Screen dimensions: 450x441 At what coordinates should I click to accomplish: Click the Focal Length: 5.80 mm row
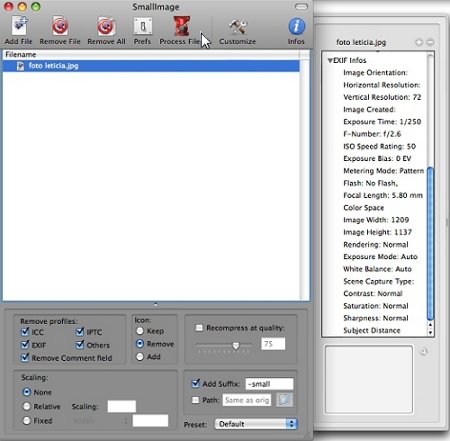[x=383, y=196]
